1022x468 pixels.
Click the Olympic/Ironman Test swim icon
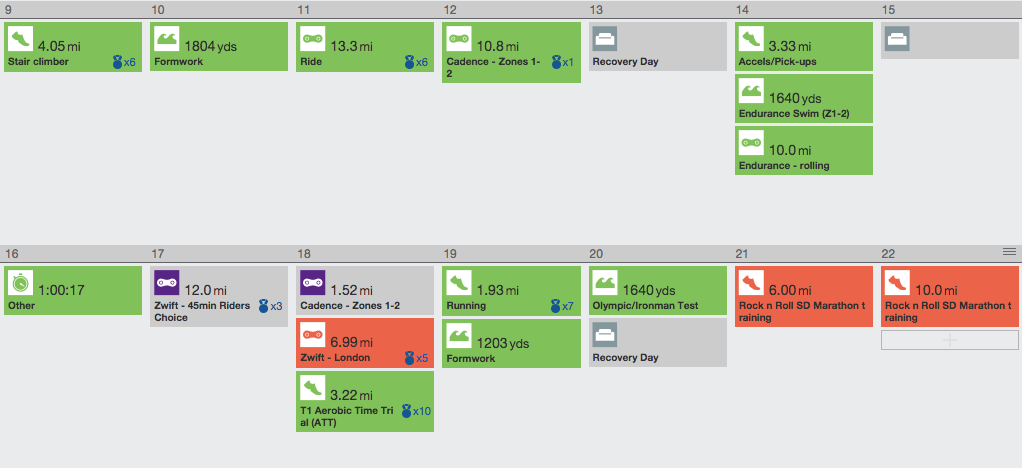point(604,283)
